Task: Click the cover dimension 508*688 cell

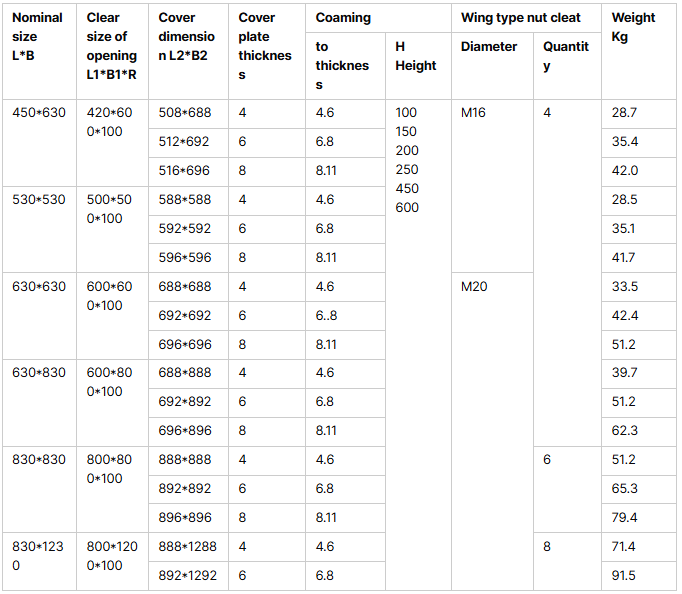Action: pos(185,113)
